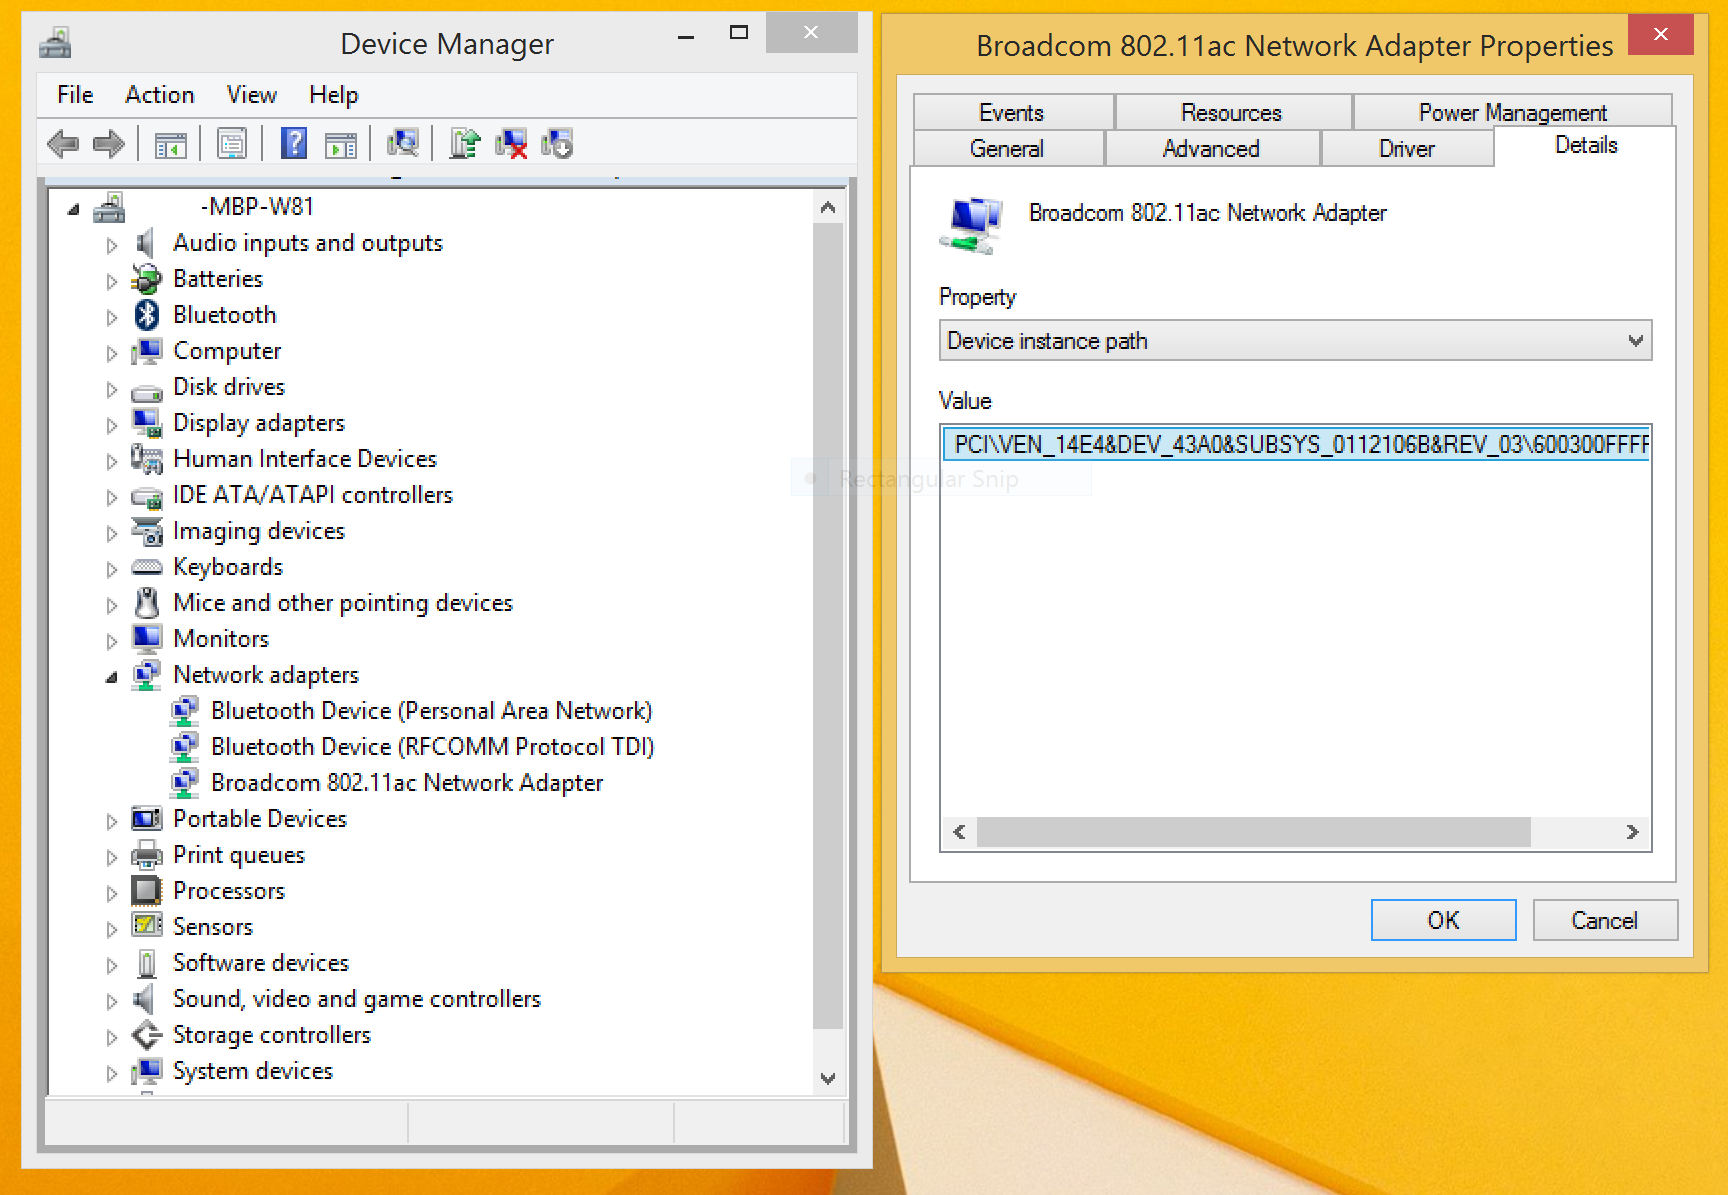Open the Power Management tab
Viewport: 1728px width, 1195px height.
point(1513,112)
